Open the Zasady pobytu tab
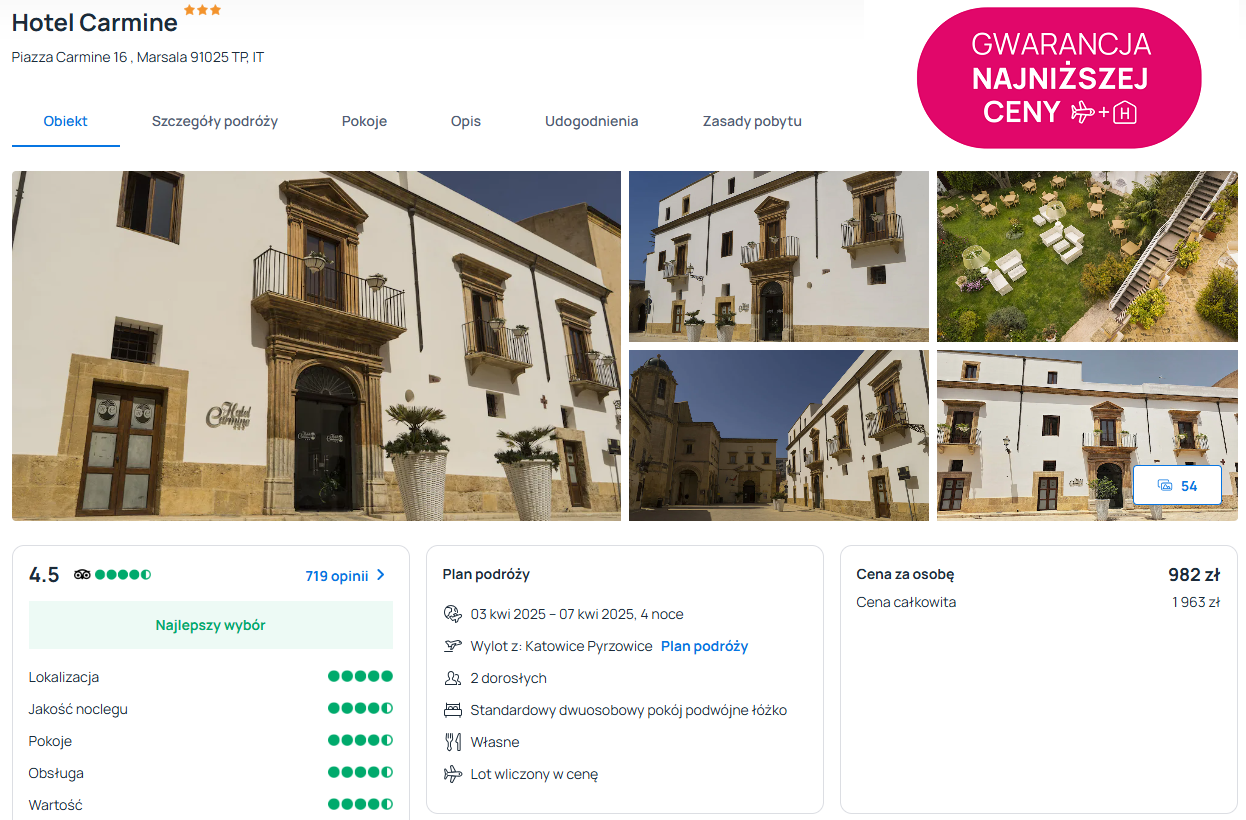 pos(752,121)
